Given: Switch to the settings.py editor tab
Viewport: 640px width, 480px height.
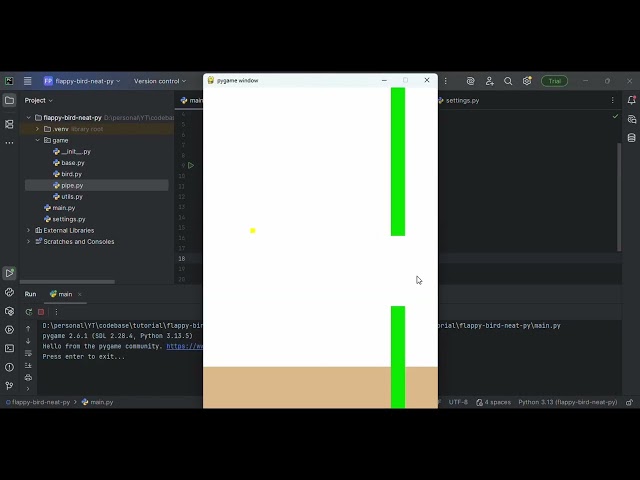Looking at the screenshot, I should click(459, 100).
